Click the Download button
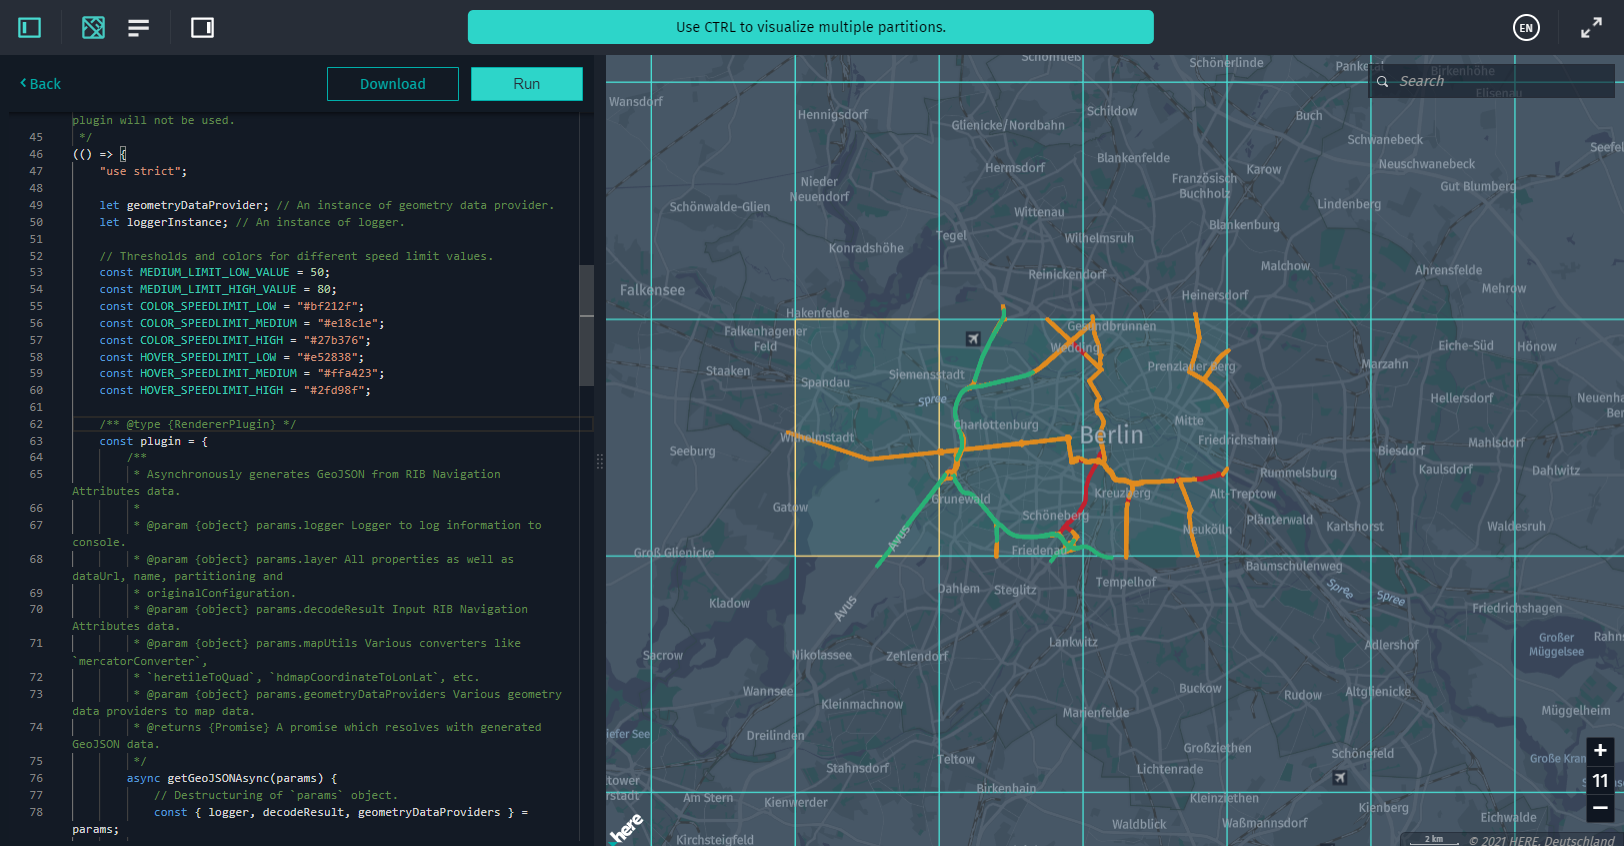The height and width of the screenshot is (846, 1624). click(x=392, y=84)
